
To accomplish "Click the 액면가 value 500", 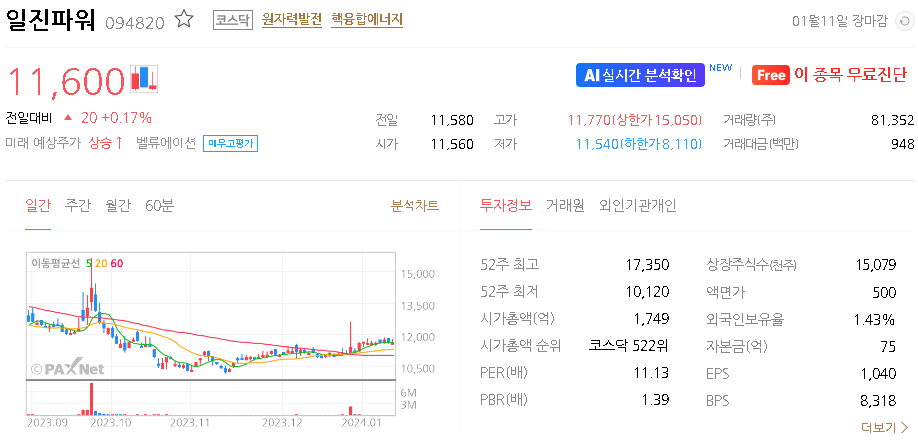I will (885, 291).
